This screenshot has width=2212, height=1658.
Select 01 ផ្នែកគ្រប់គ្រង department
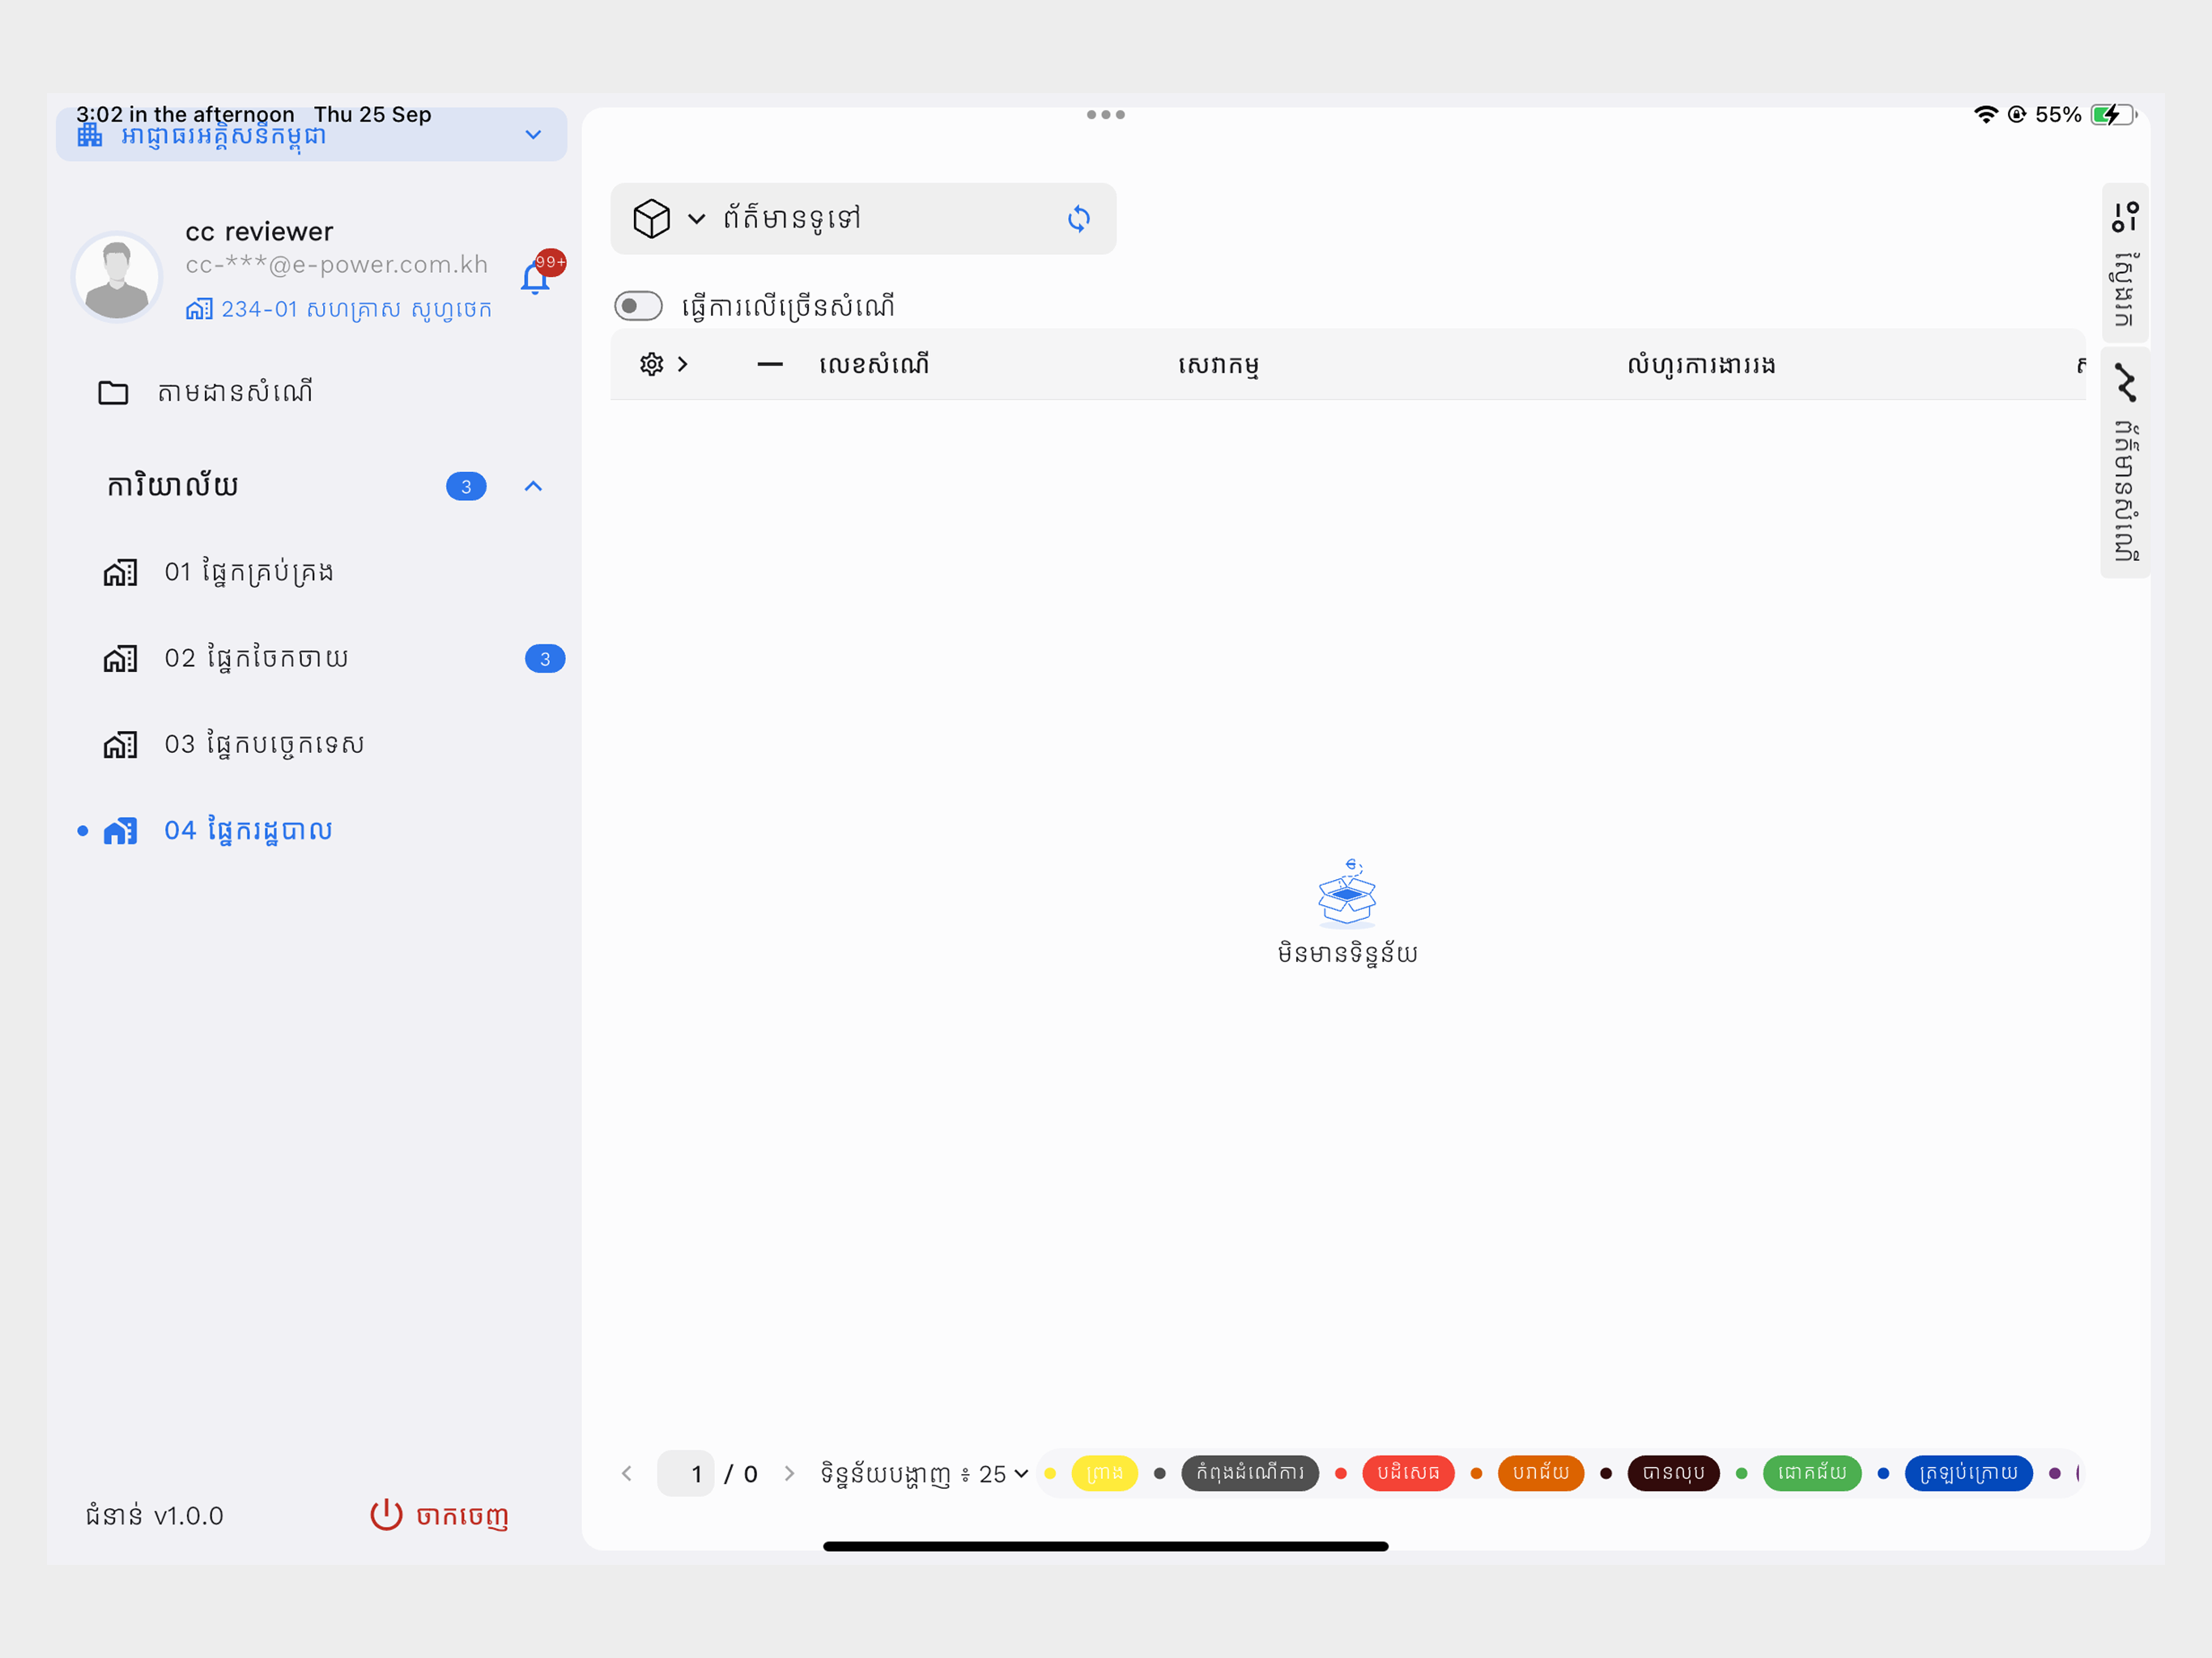point(249,573)
